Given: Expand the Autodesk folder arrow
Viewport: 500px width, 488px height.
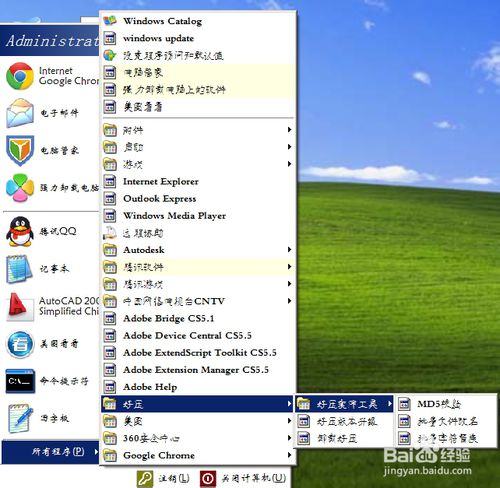Looking at the screenshot, I should click(290, 249).
